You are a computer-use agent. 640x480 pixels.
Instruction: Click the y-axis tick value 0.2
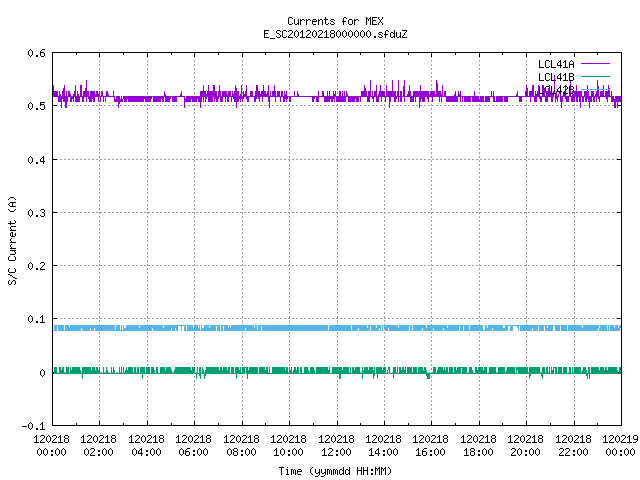(x=36, y=266)
